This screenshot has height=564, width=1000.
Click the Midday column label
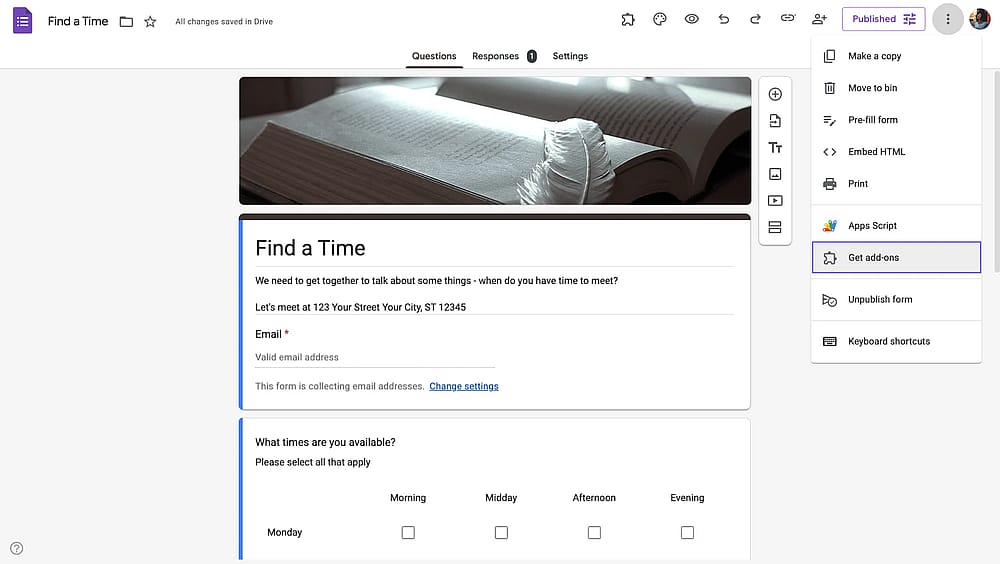click(501, 498)
